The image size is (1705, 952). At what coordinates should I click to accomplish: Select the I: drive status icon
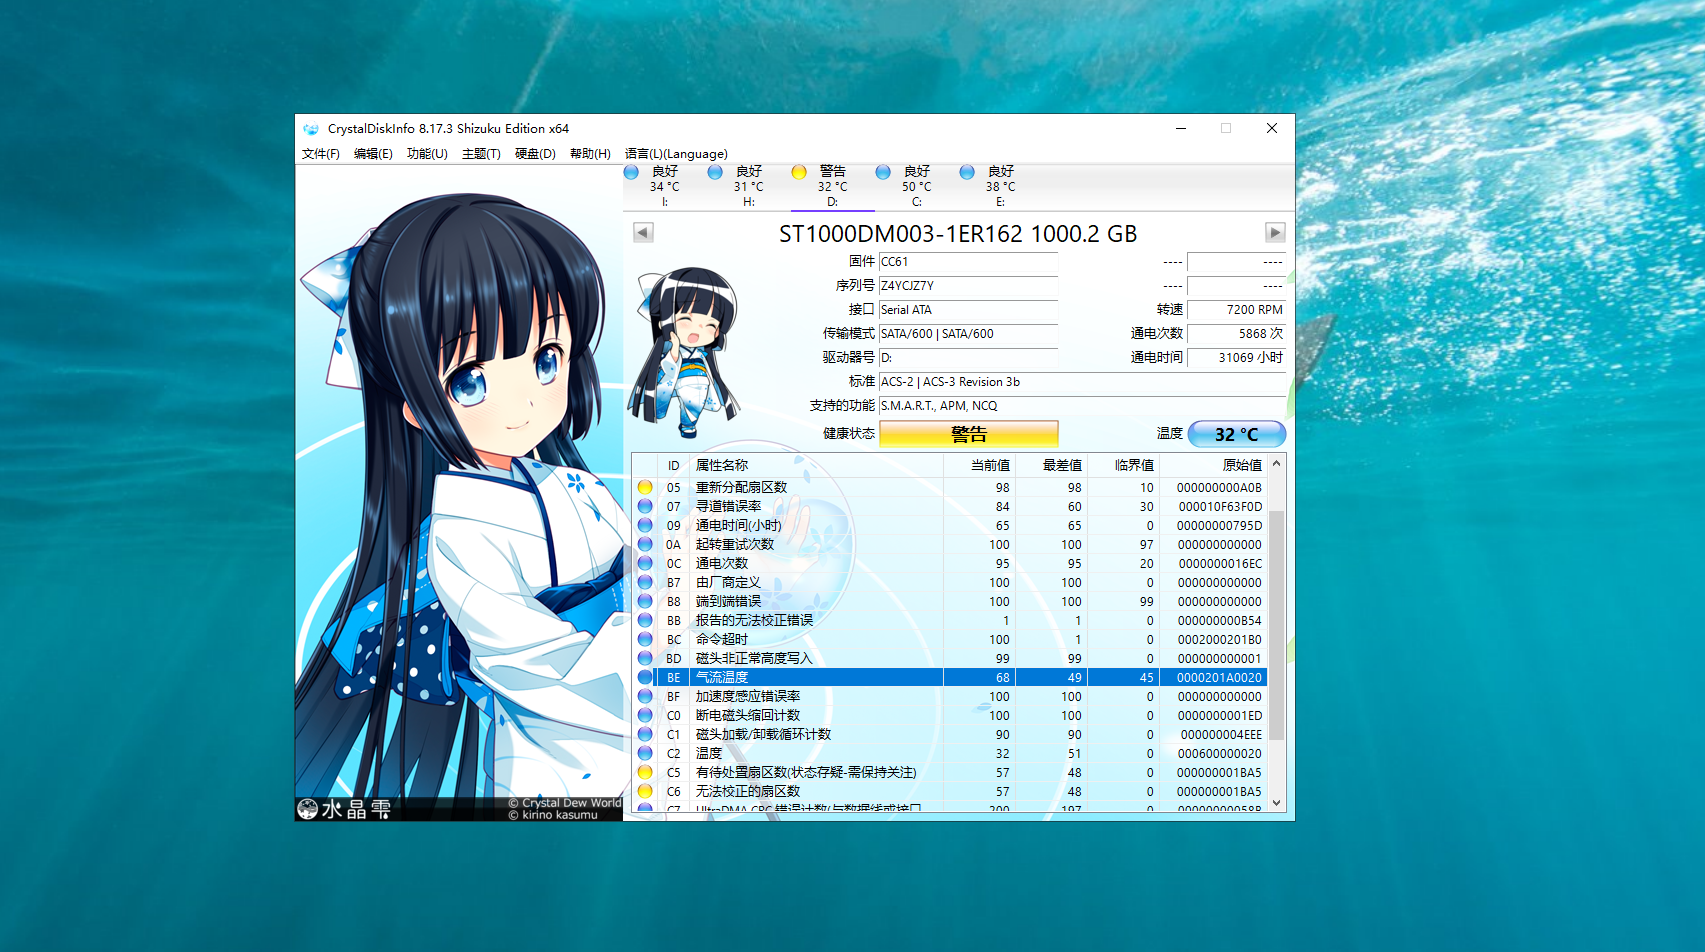(x=632, y=172)
